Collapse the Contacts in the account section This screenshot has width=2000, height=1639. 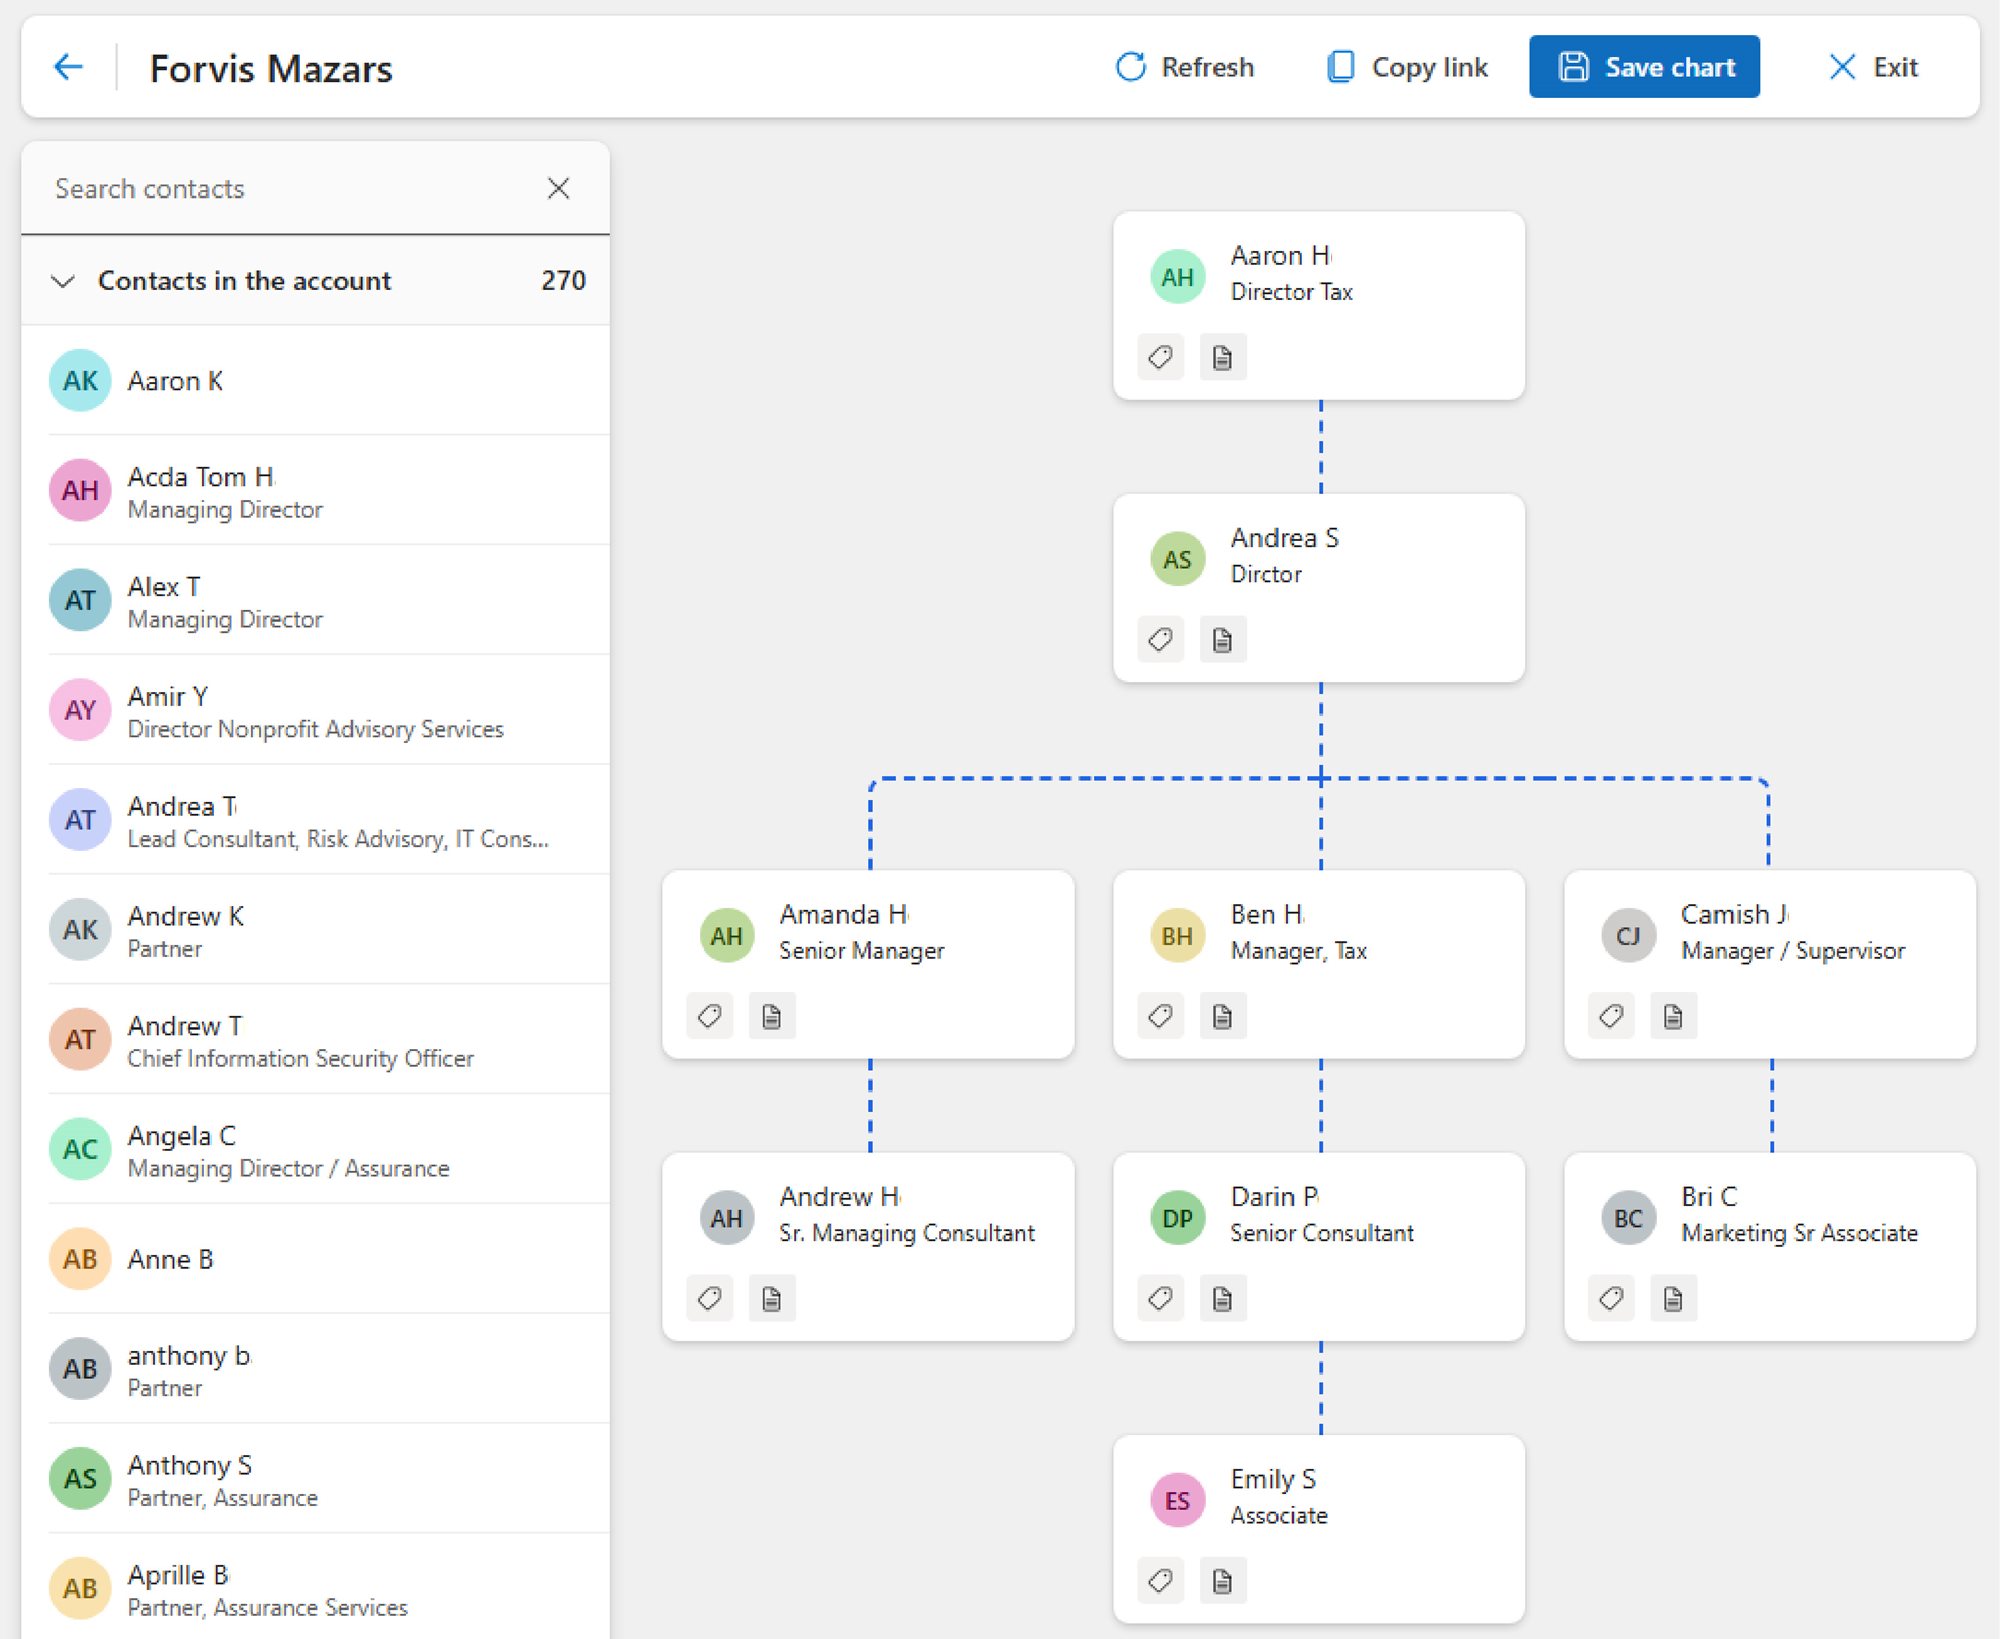click(x=63, y=281)
